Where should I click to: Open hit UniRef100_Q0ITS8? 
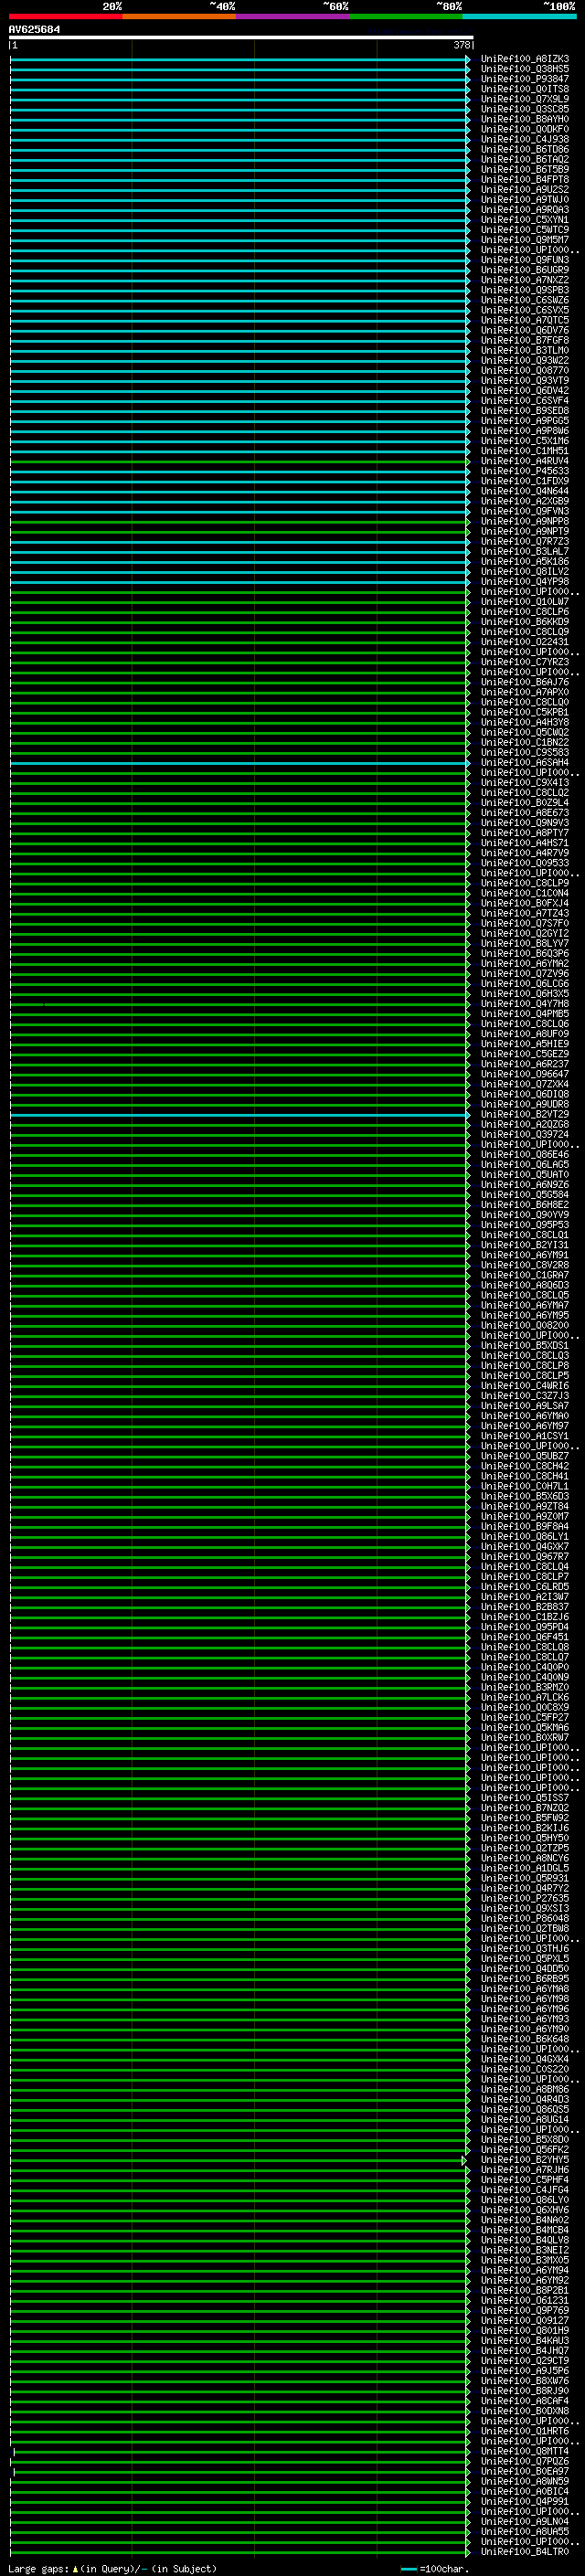(524, 89)
